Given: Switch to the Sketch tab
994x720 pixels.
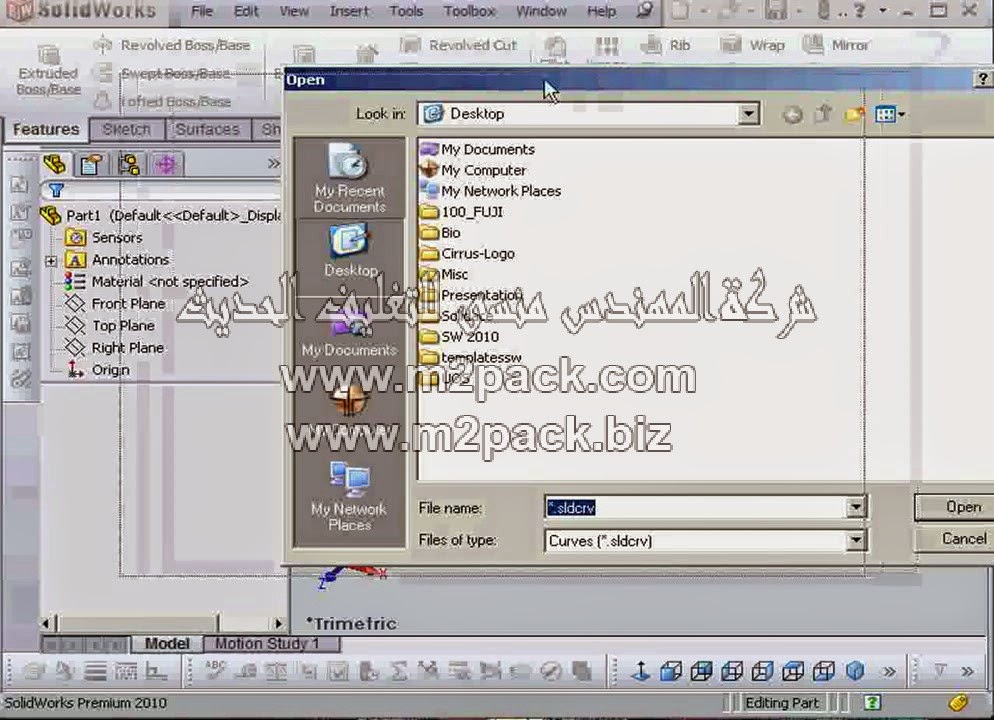Looking at the screenshot, I should tap(127, 129).
